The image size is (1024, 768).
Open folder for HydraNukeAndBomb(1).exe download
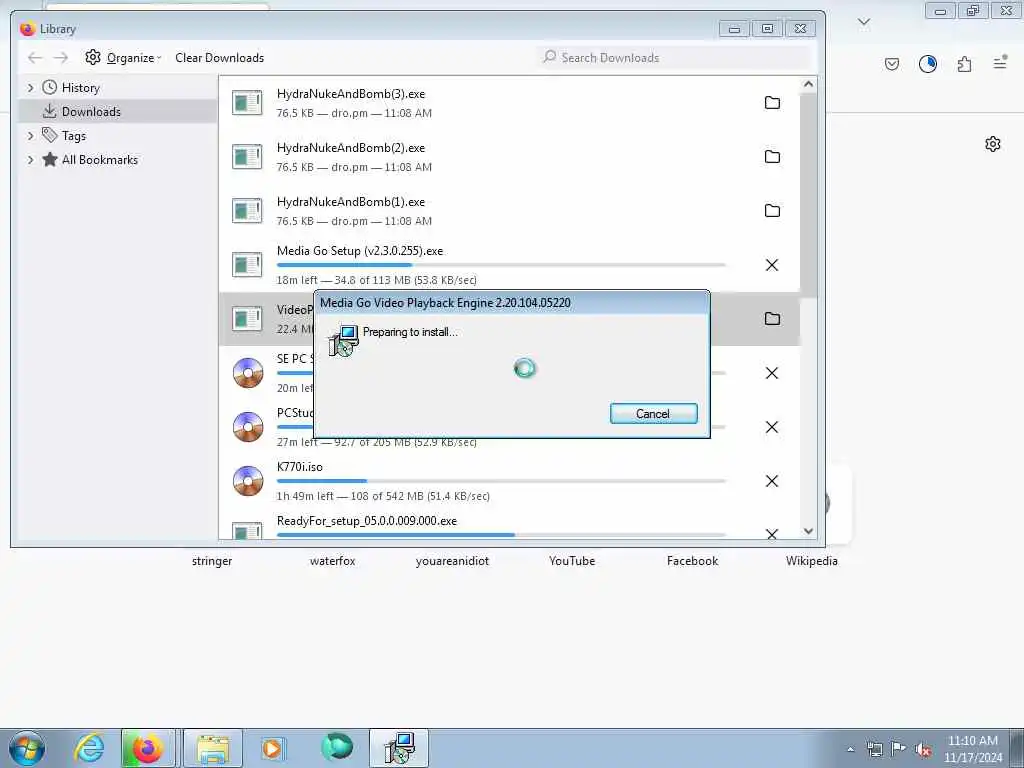(772, 211)
